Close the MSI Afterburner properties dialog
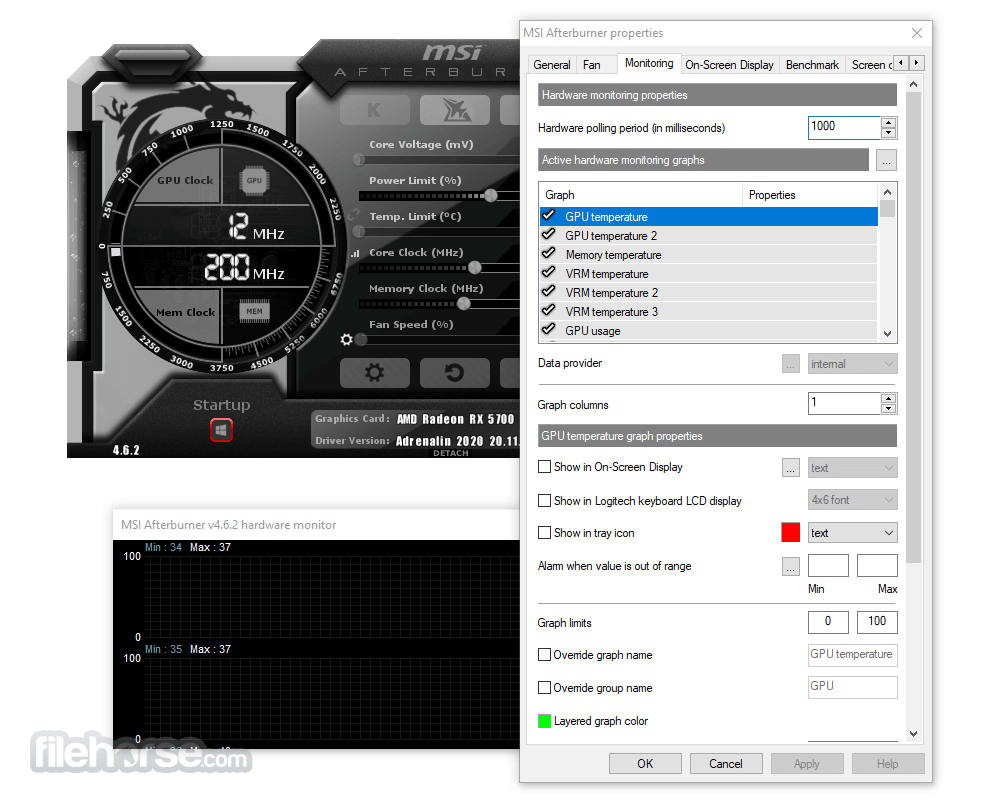The width and height of the screenshot is (1000, 803). tap(916, 33)
